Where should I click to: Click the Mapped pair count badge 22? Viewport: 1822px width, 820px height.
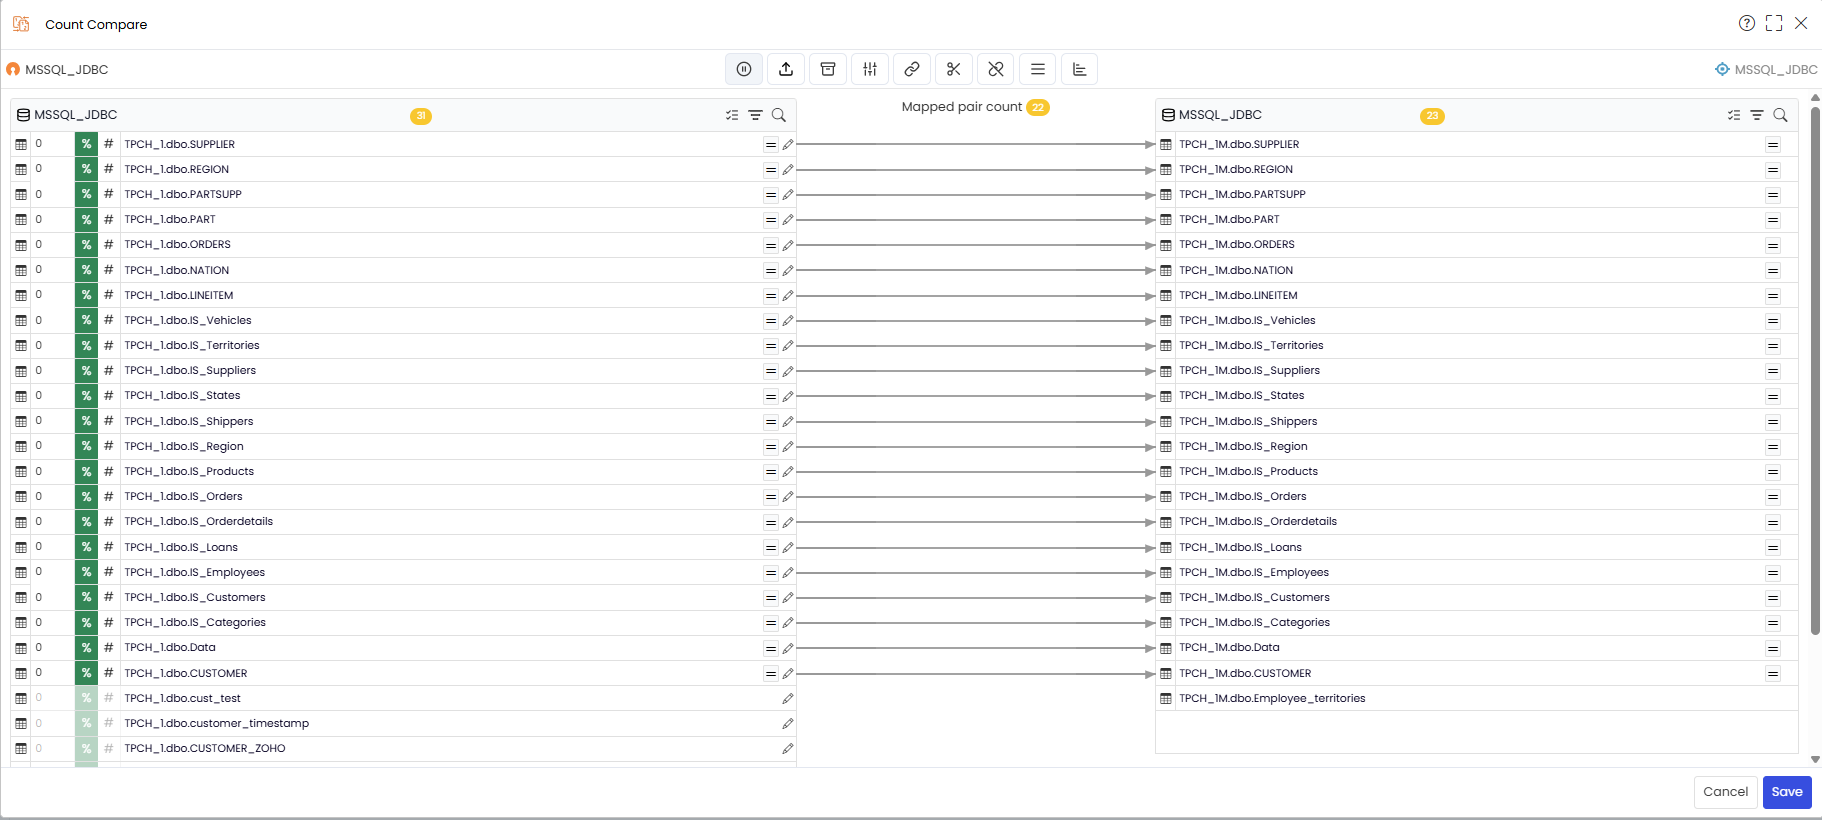pos(1038,107)
